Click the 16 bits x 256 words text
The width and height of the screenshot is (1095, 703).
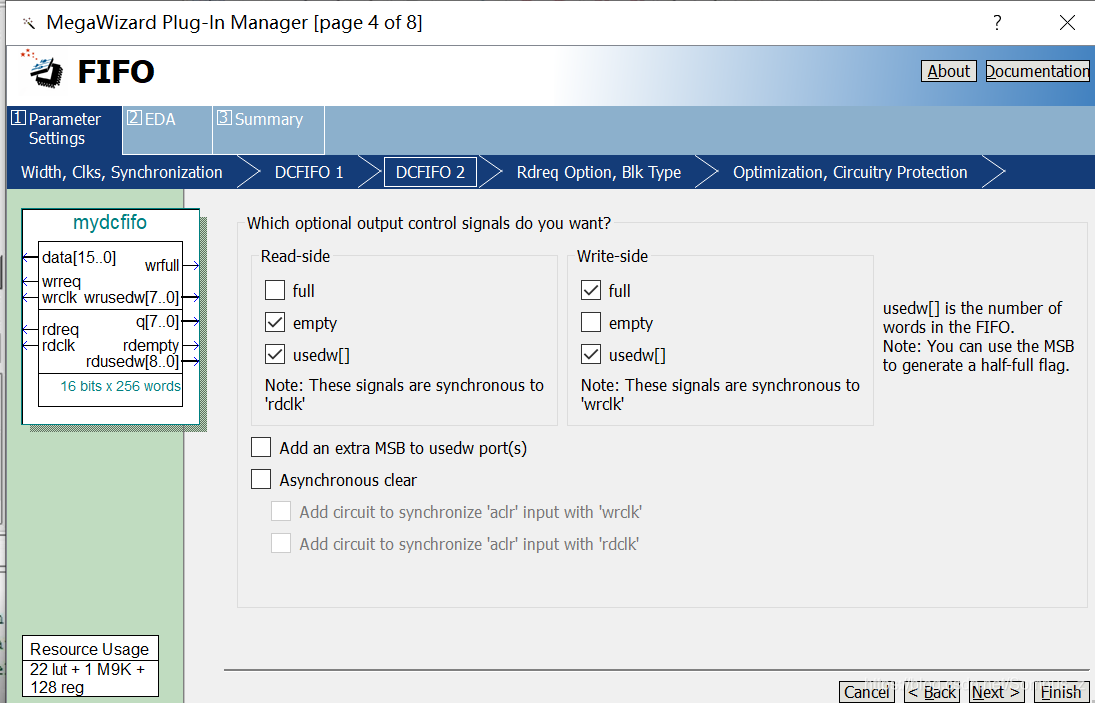point(120,386)
